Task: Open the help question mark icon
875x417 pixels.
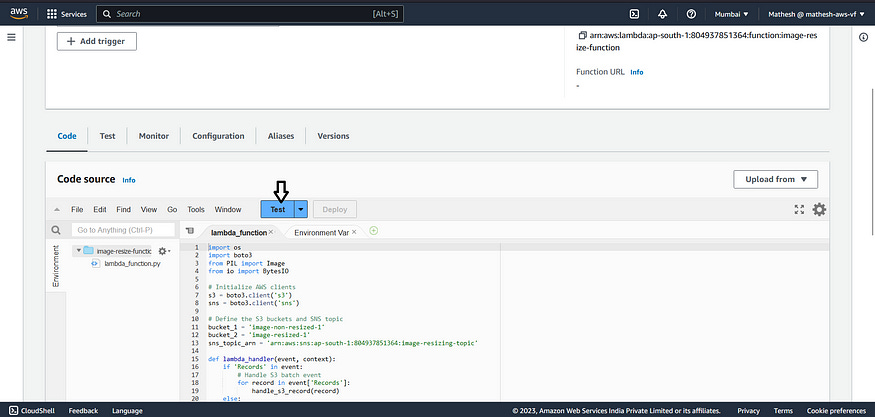Action: coord(691,14)
